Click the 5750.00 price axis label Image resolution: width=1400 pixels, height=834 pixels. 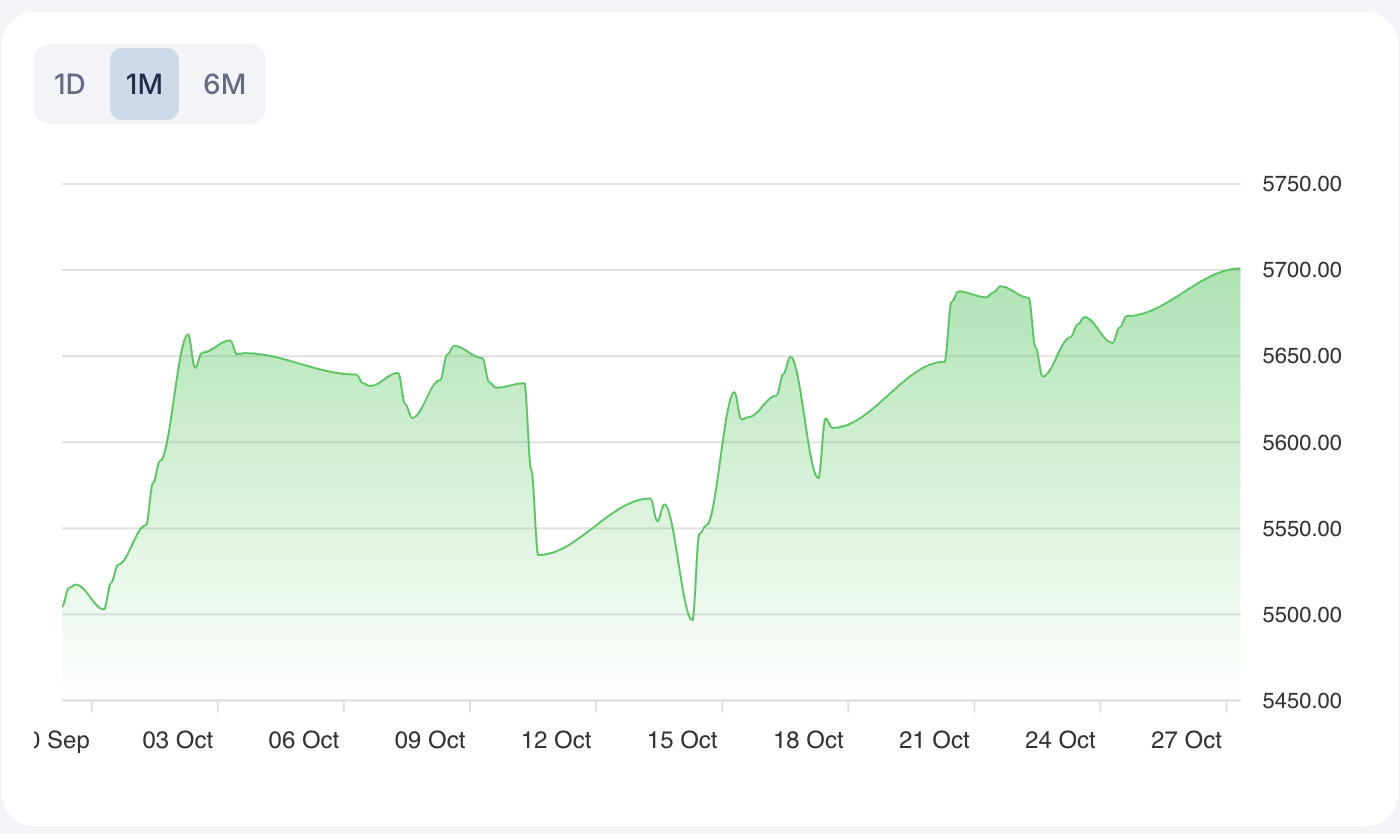coord(1301,185)
